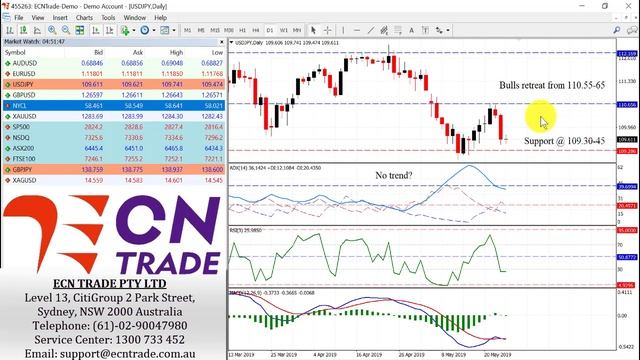Select the USDJPY row in Market Watch
This screenshot has height=360, width=640.
[114, 84]
